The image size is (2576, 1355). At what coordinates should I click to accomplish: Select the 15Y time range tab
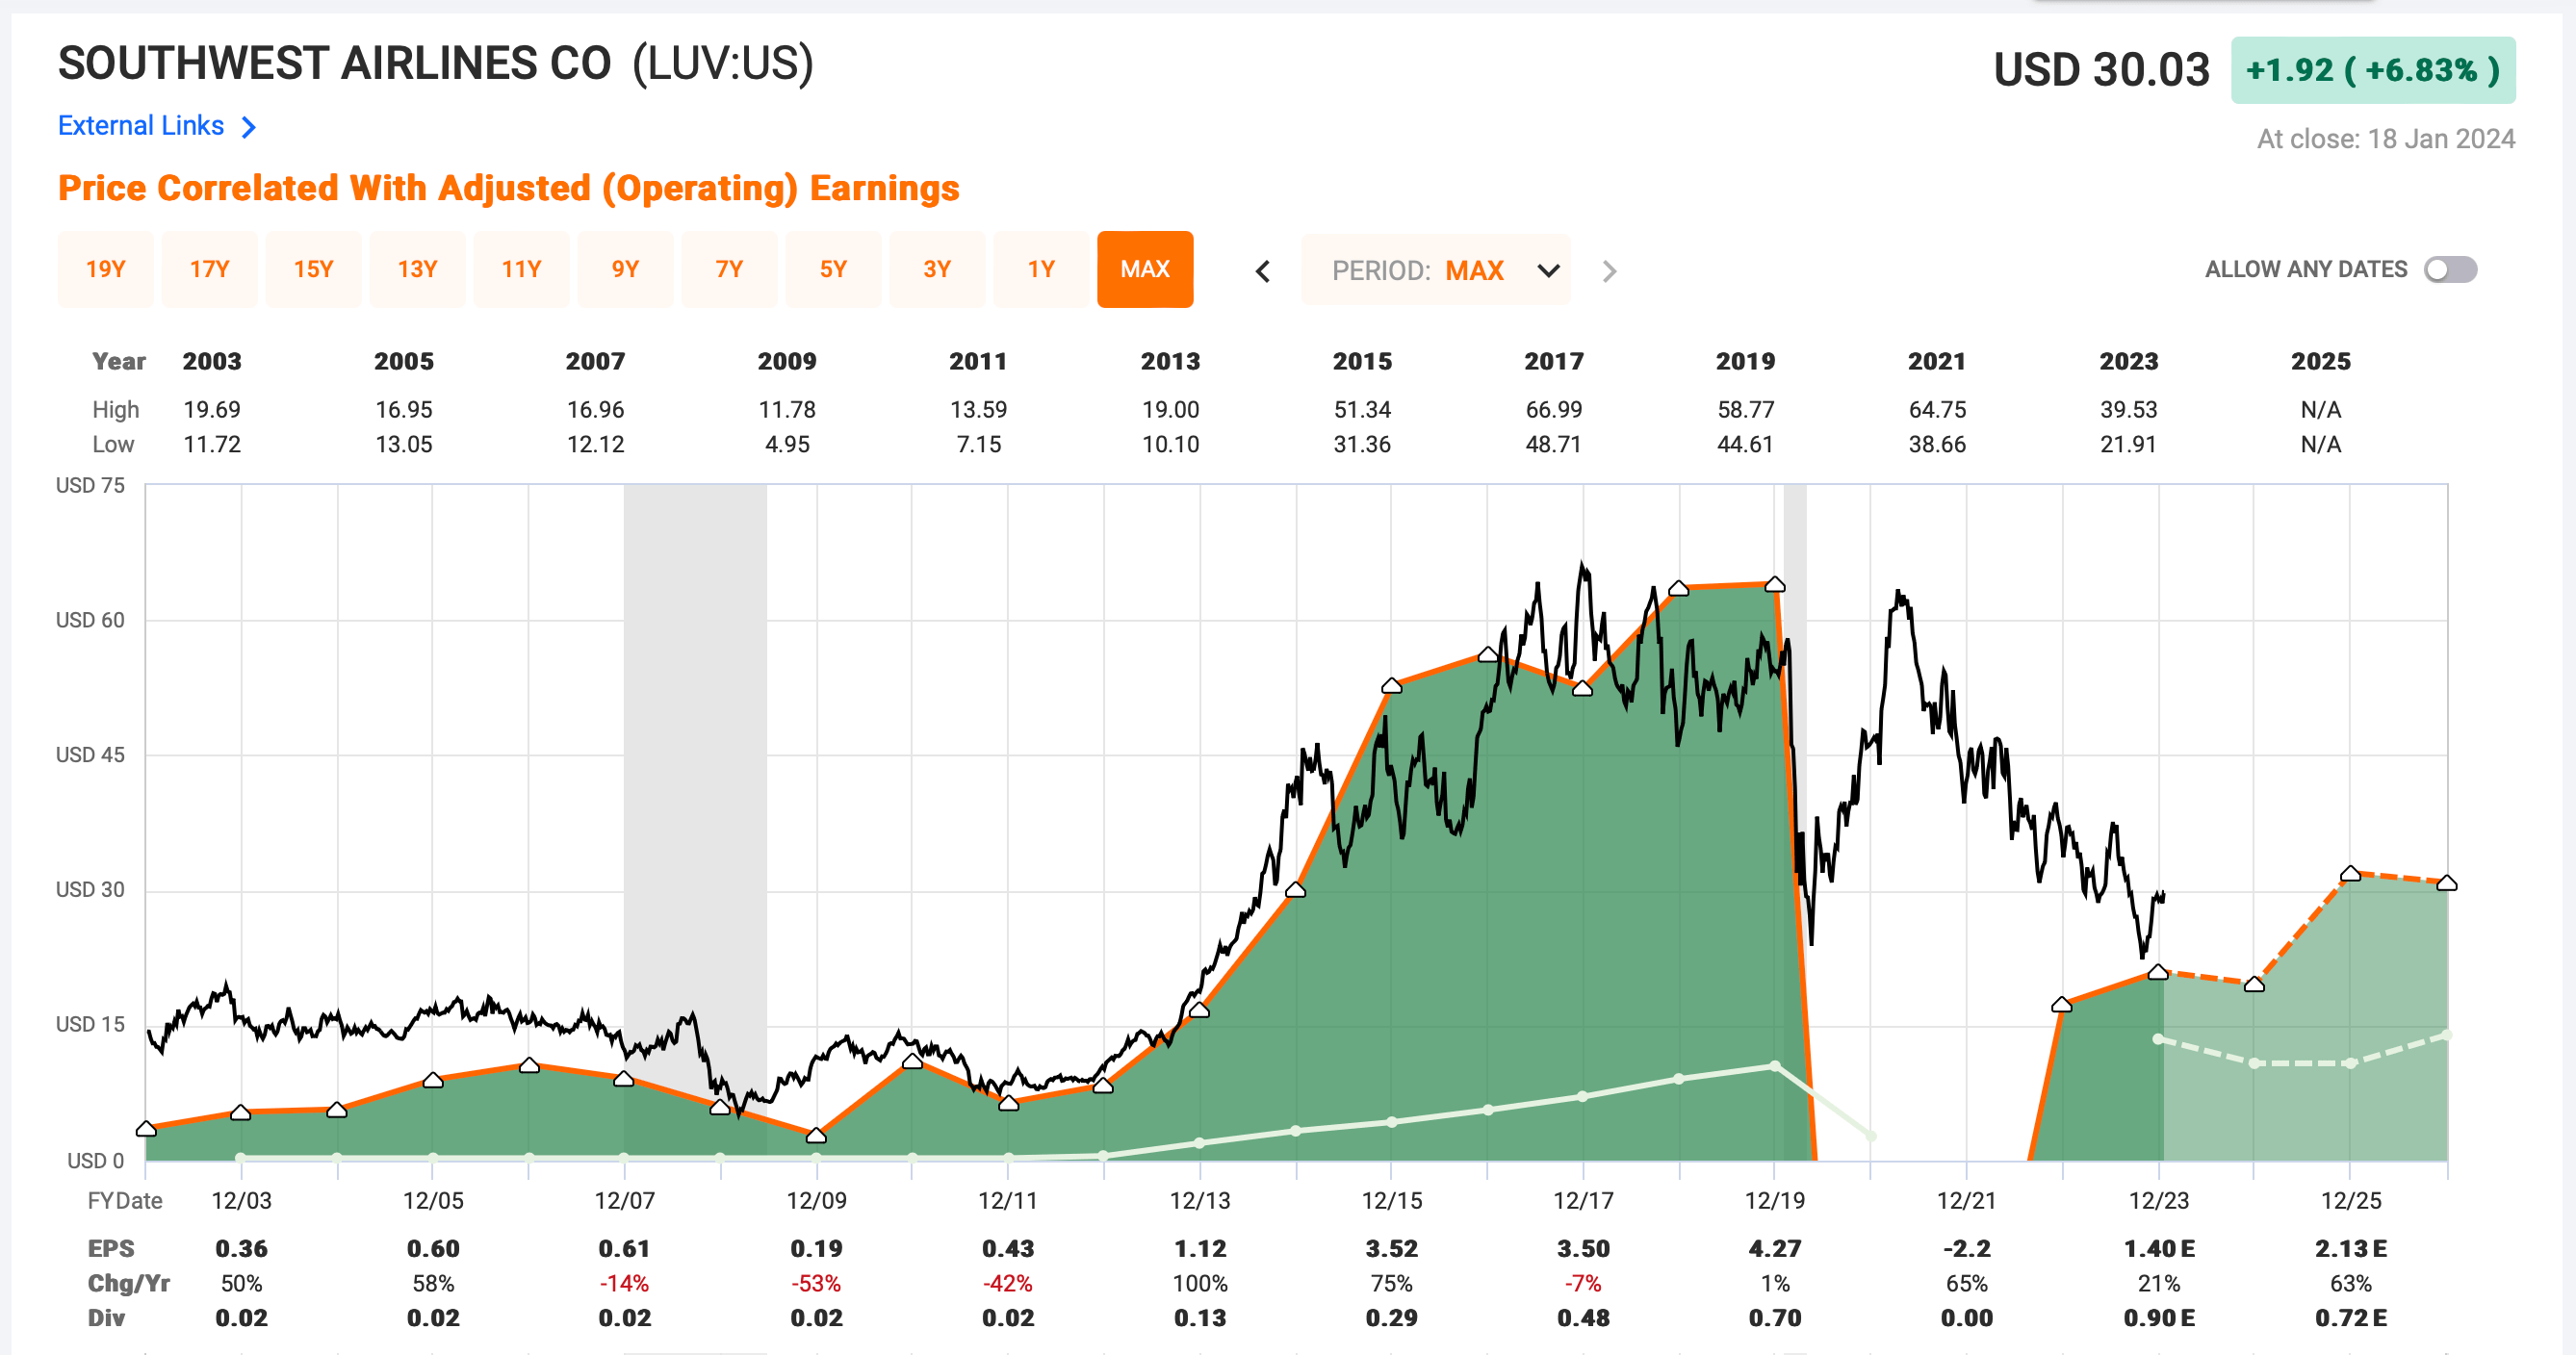pos(314,269)
